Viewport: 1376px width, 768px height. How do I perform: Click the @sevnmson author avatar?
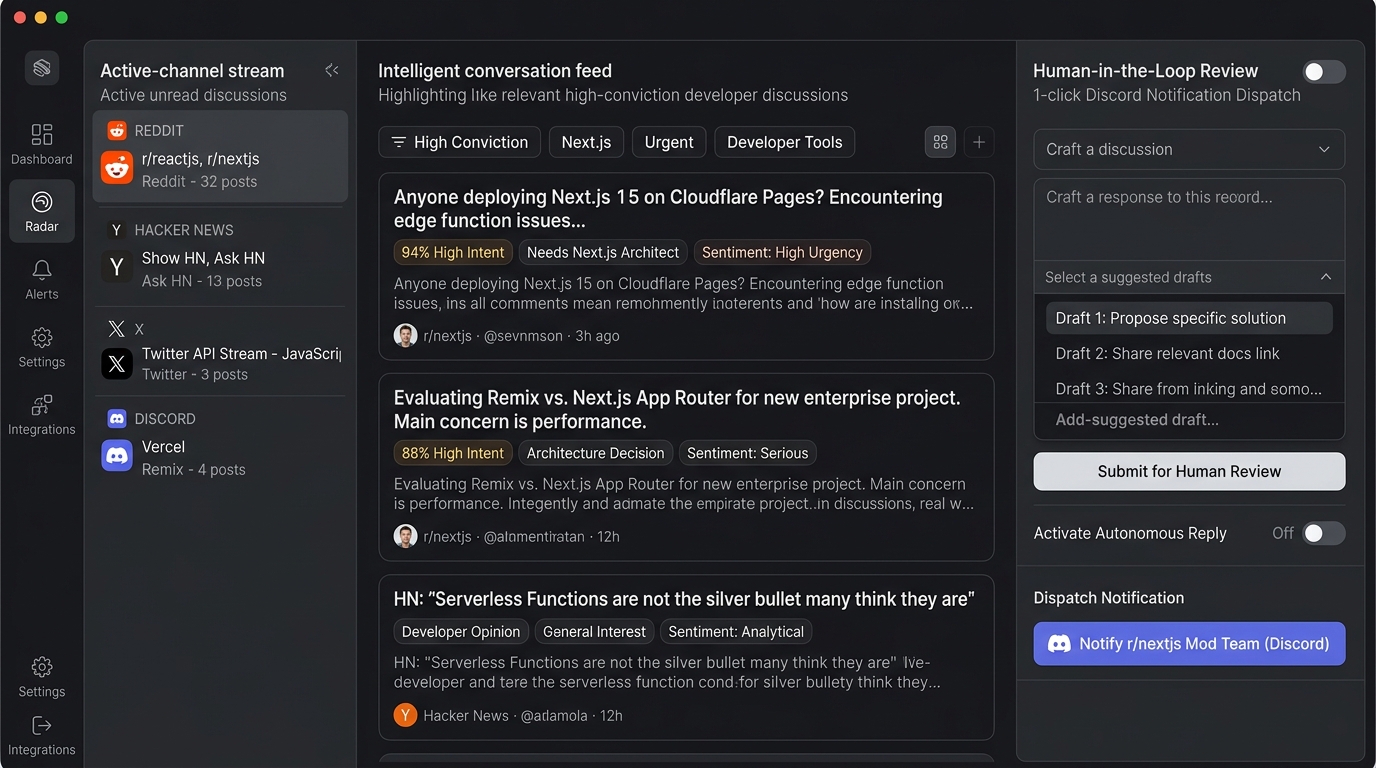(x=405, y=336)
